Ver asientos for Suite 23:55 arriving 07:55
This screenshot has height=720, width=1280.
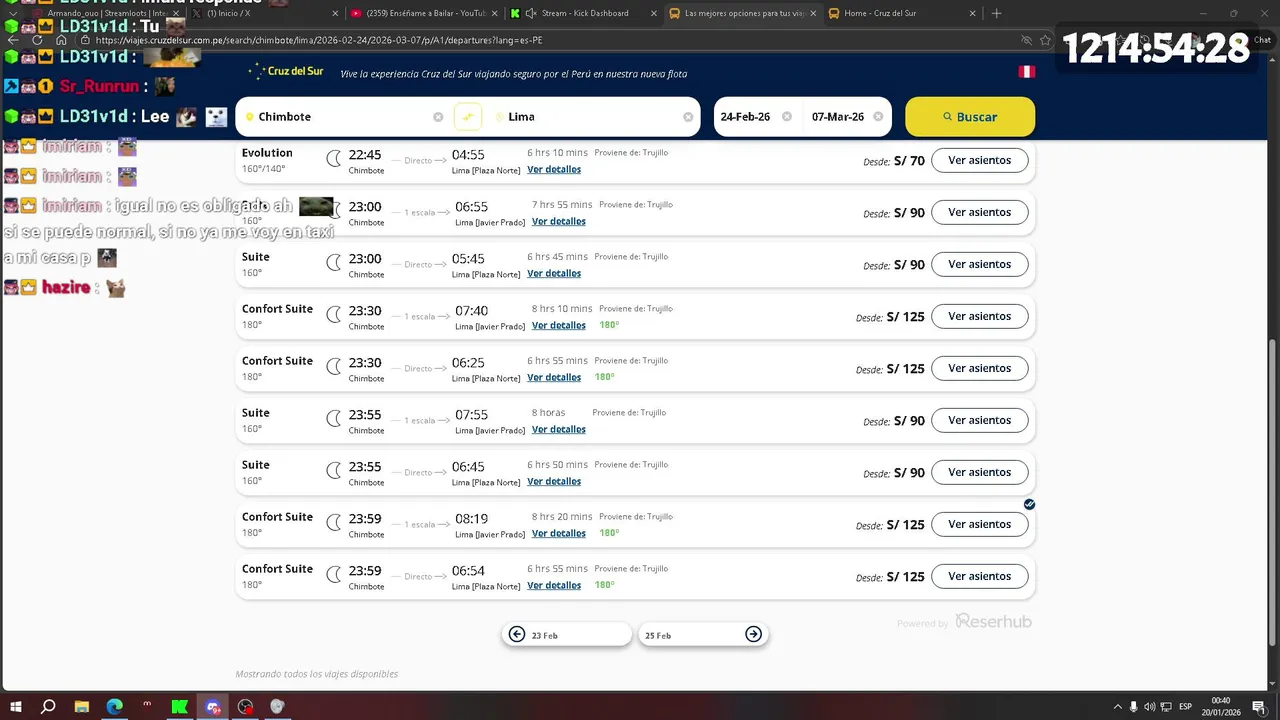979,420
